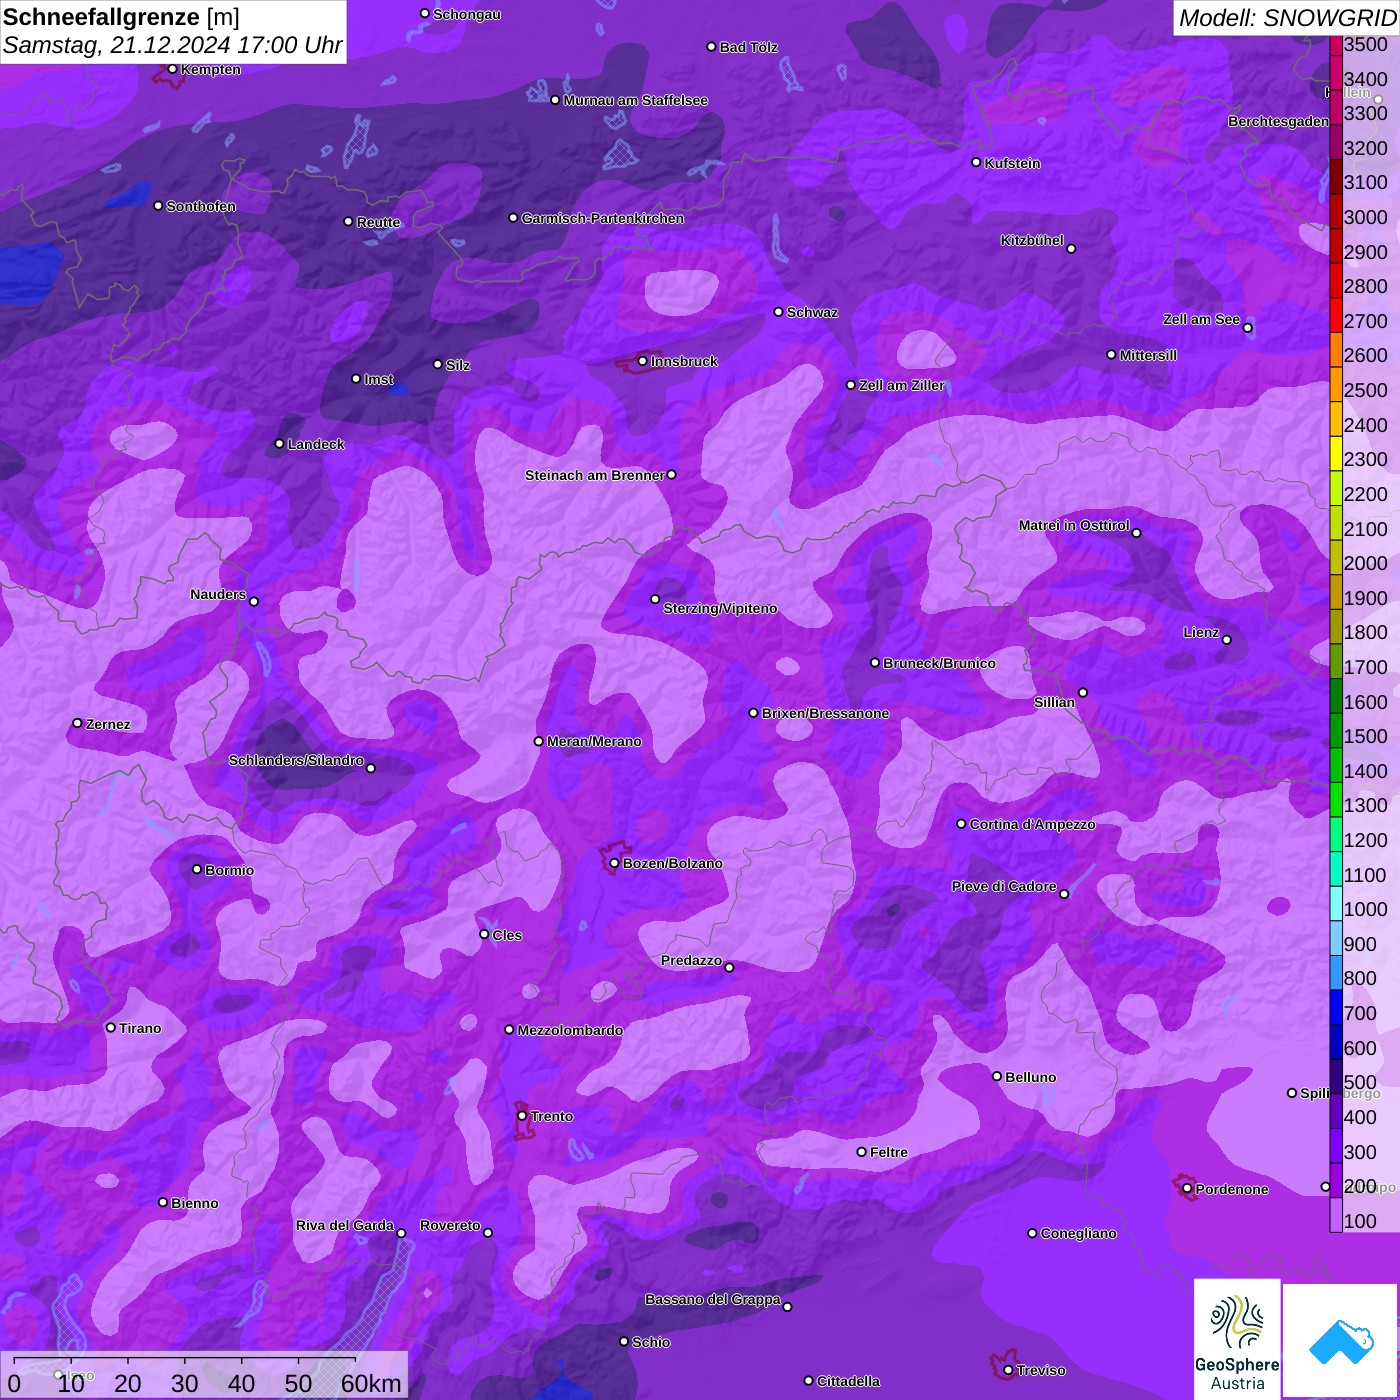Click the Cortina d'Ampezzo label
Viewport: 1400px width, 1400px height.
click(1032, 824)
